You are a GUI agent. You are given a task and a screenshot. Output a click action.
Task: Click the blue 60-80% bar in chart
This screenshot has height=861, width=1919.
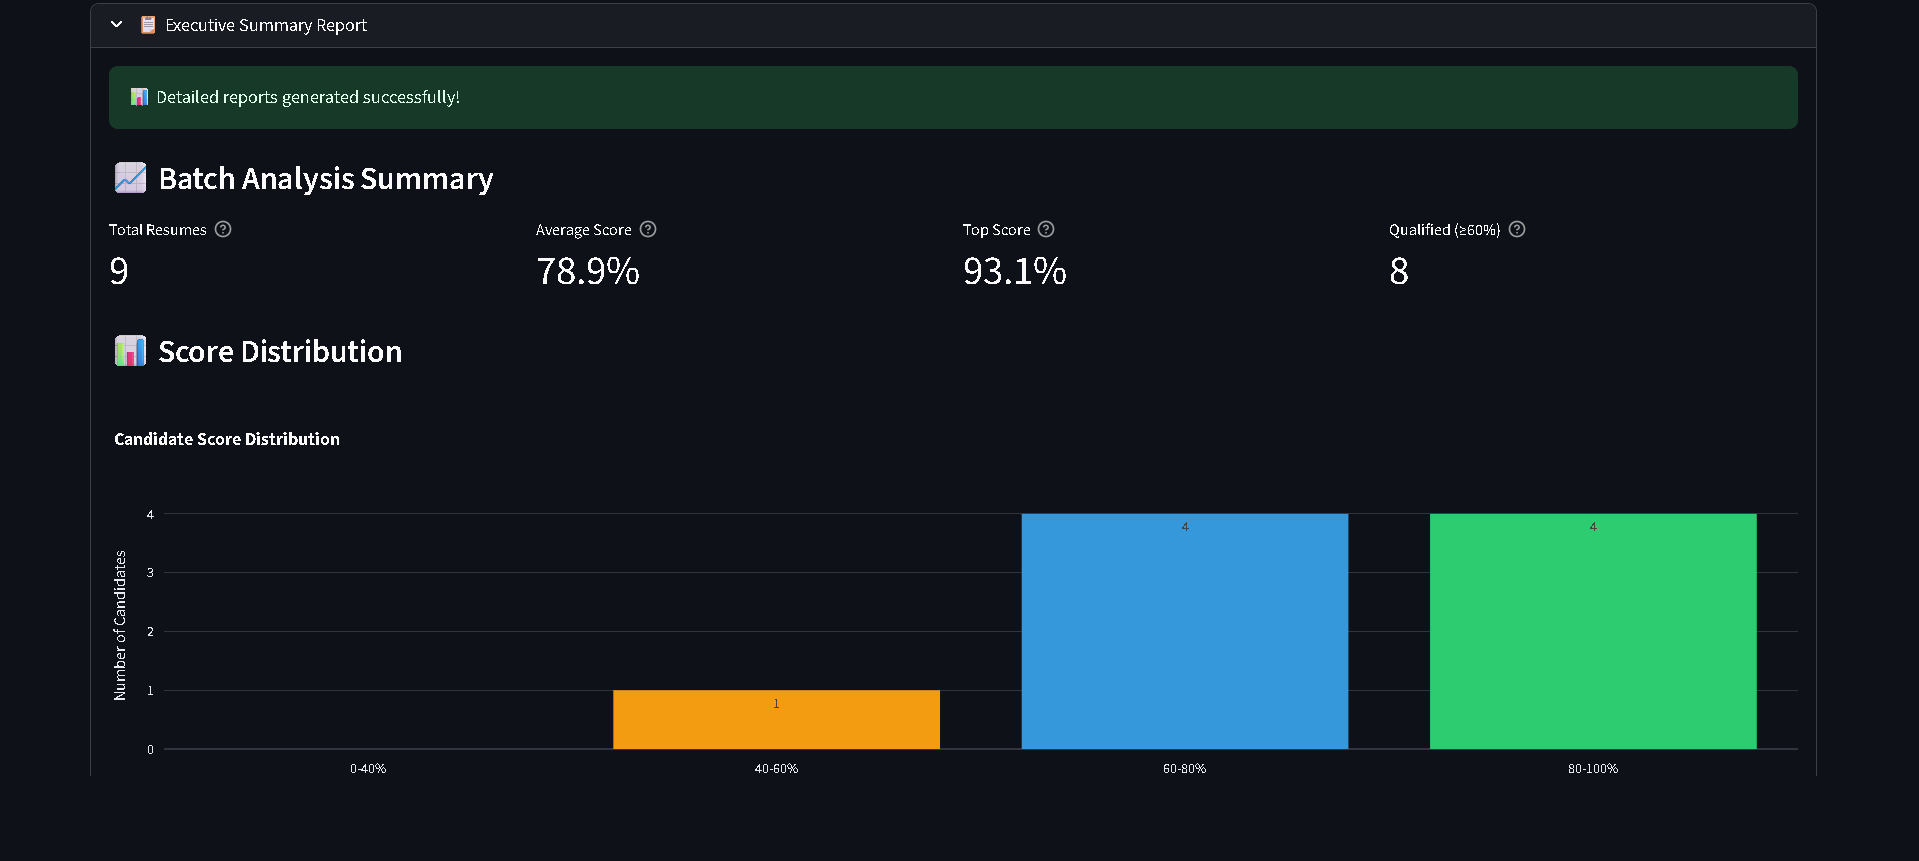pyautogui.click(x=1185, y=631)
